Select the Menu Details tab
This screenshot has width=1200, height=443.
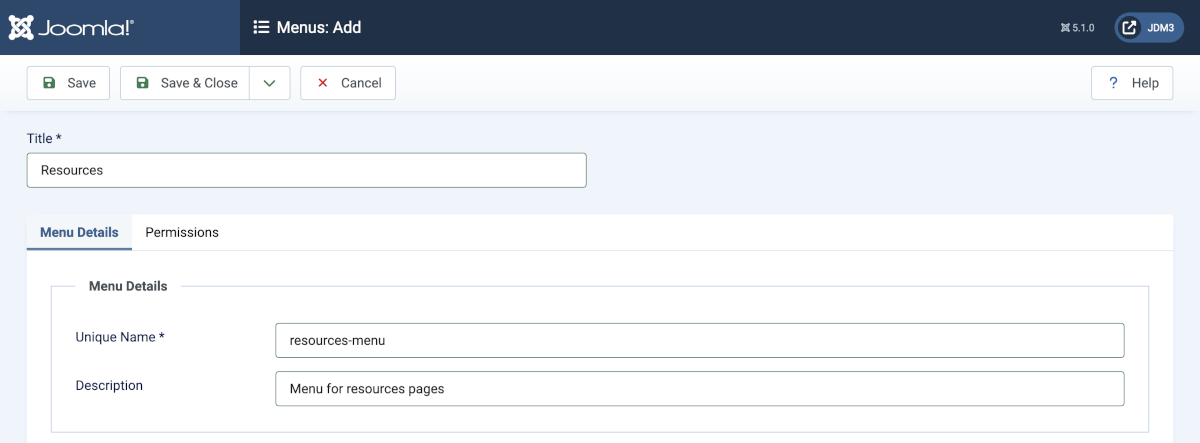79,232
